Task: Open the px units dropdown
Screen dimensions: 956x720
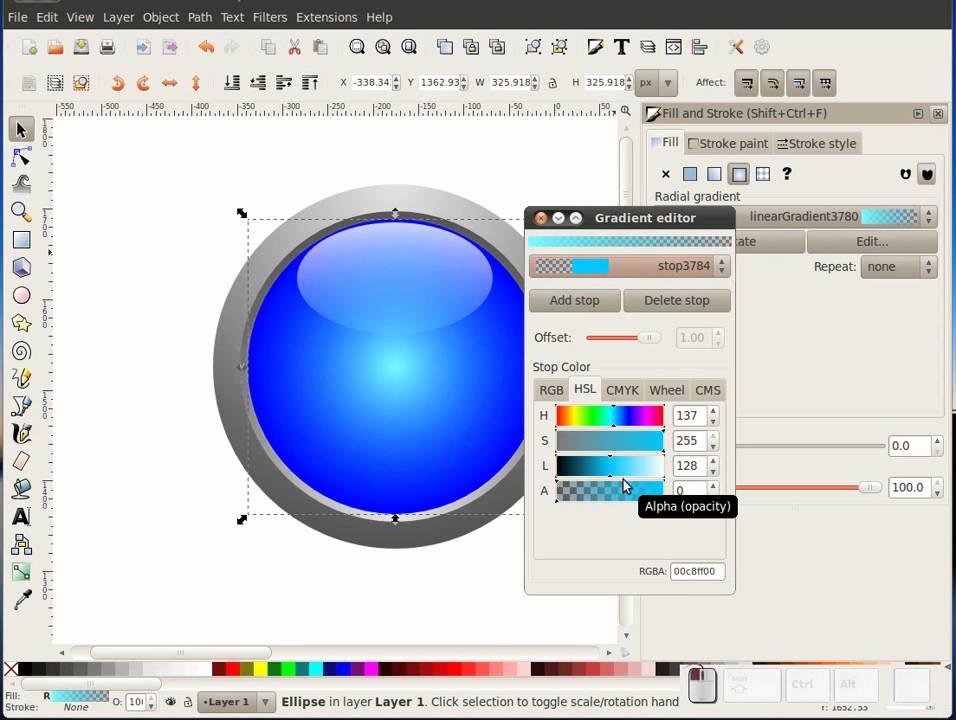Action: tap(656, 83)
